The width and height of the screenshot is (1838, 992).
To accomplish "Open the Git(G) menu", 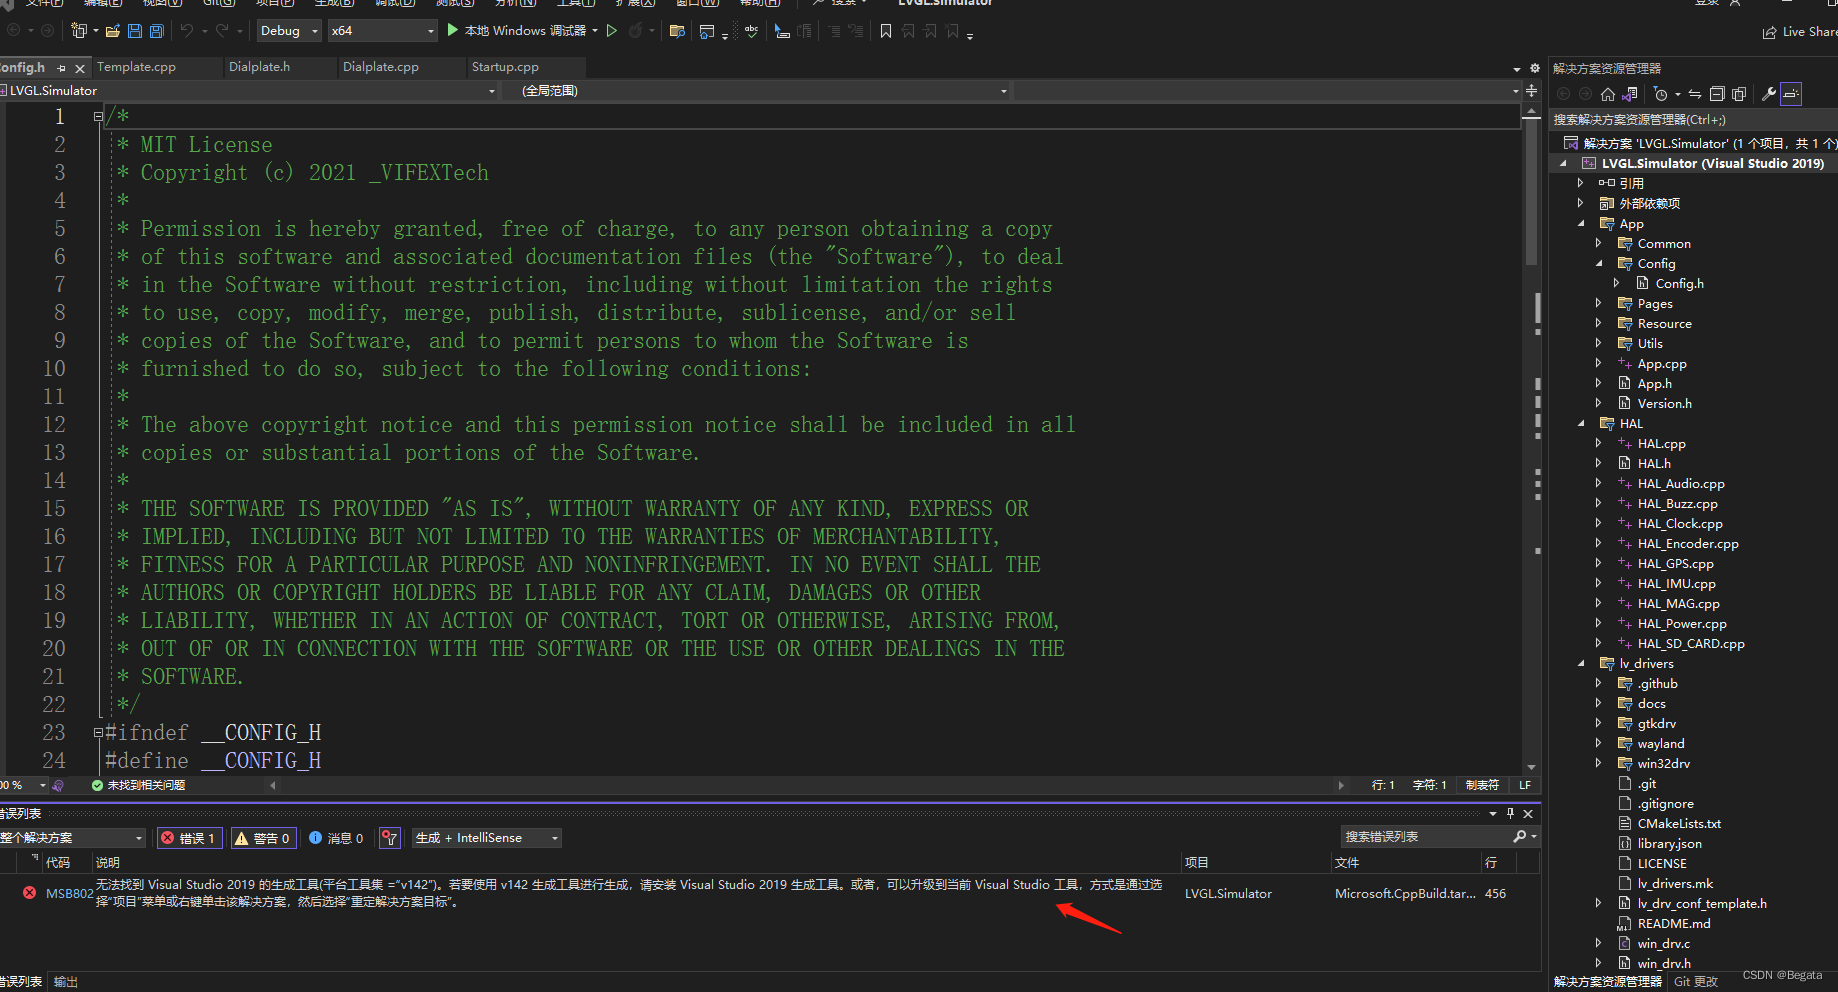I will tap(219, 4).
